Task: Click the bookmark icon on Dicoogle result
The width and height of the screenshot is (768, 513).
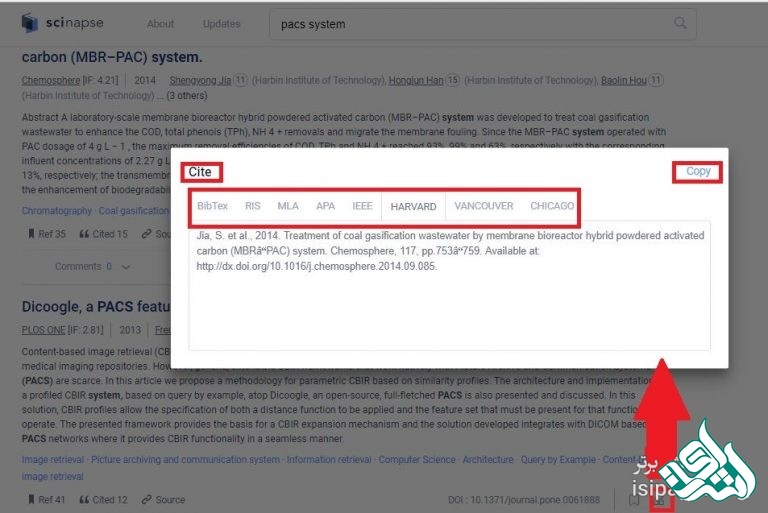Action: pyautogui.click(x=634, y=500)
